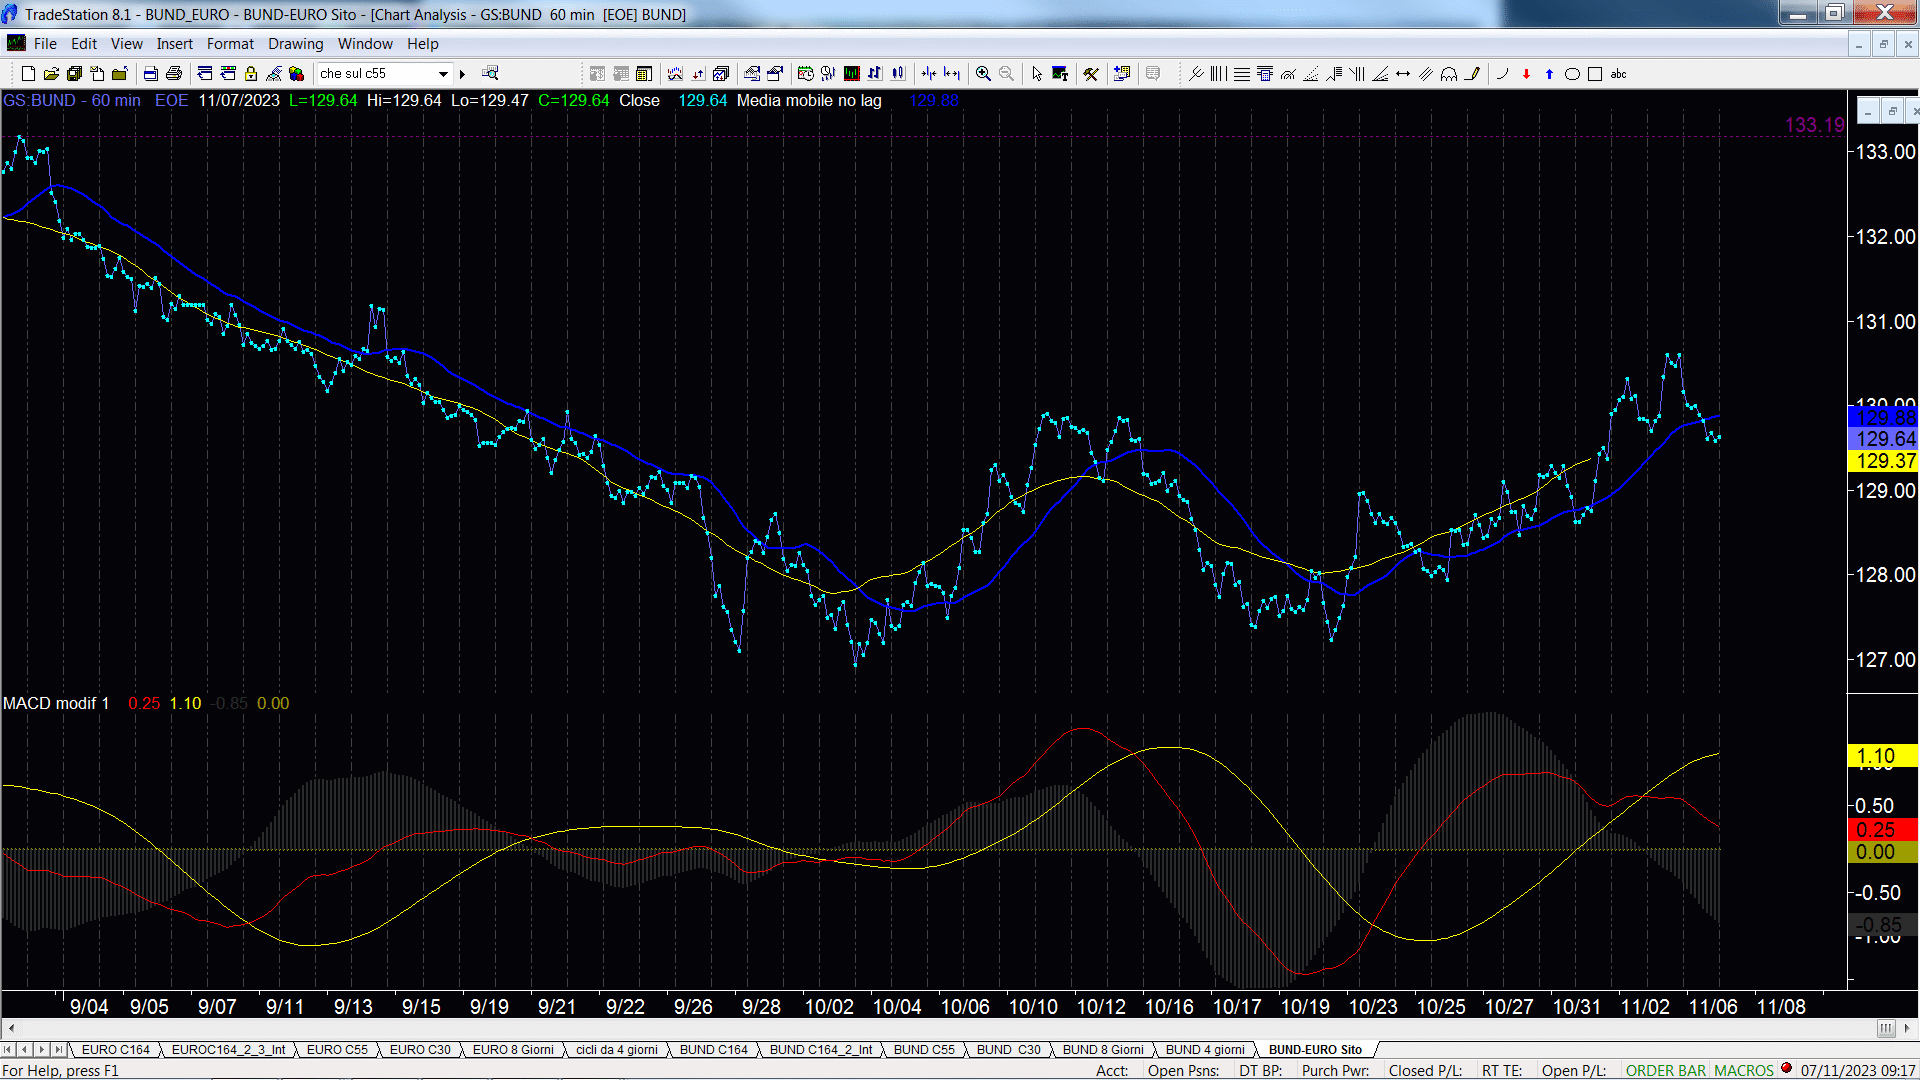Switch to the EURO C30 tab
Screen dimensions: 1920x1080
(x=420, y=1050)
